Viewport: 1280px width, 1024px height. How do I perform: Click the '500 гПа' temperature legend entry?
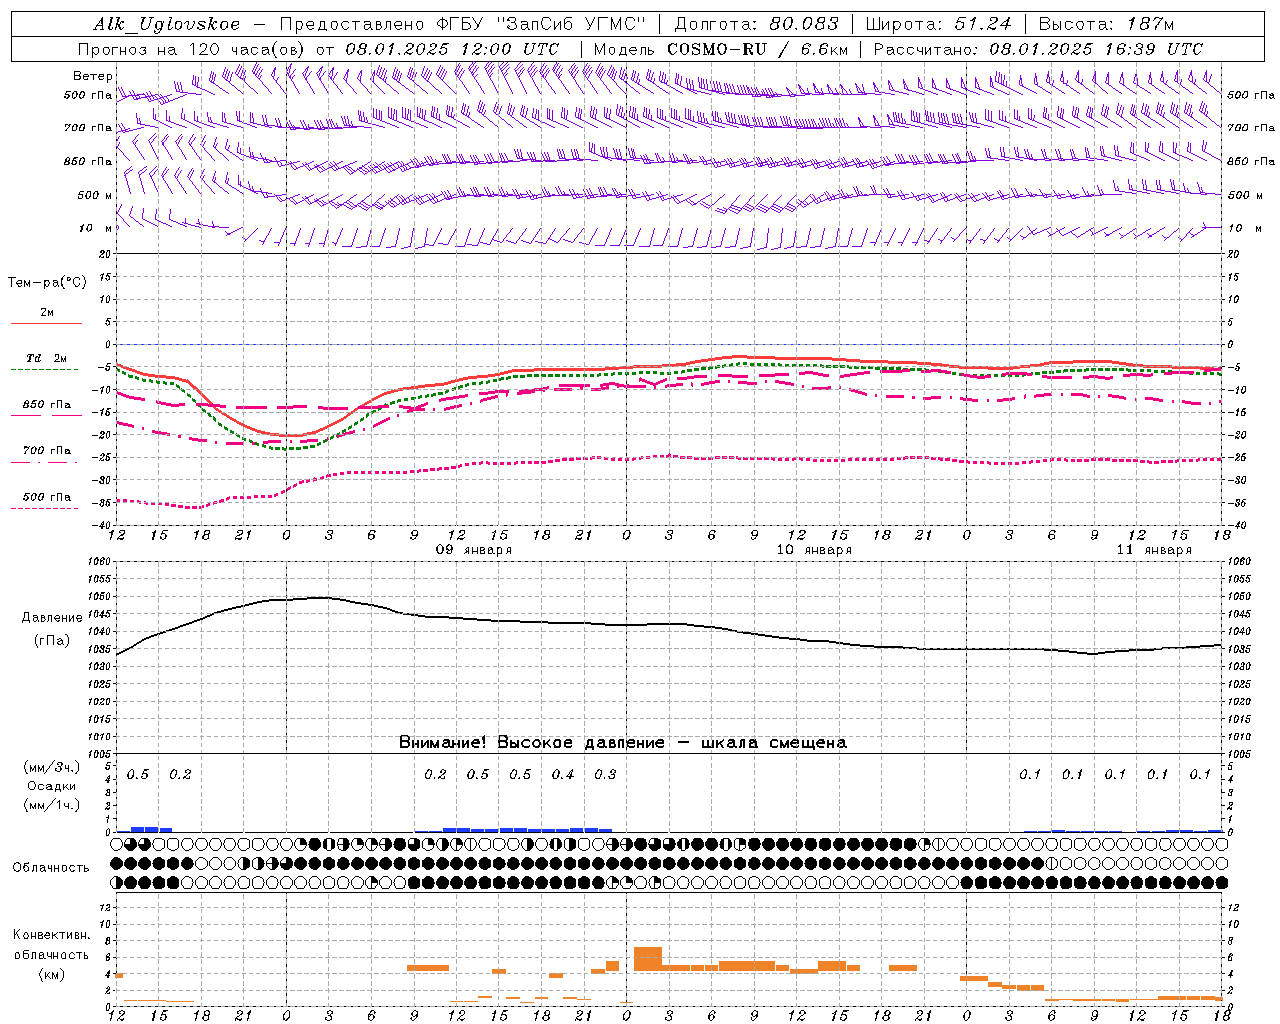coord(47,497)
